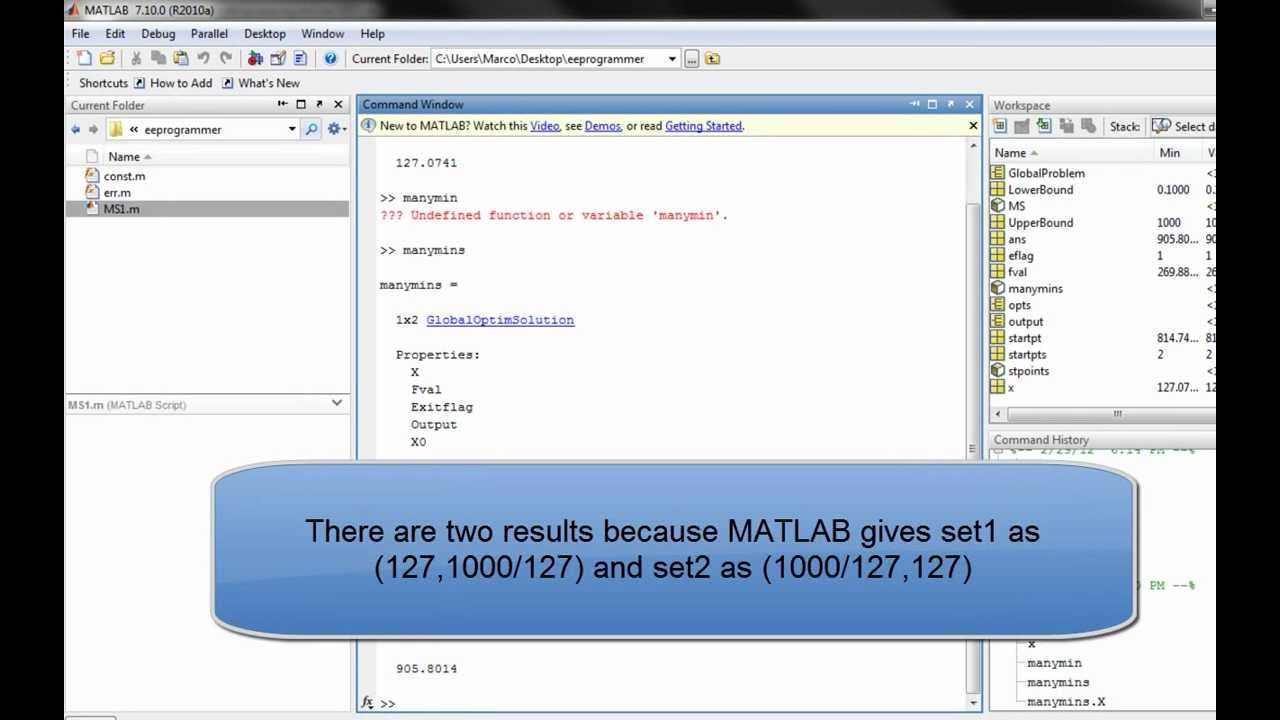Dismiss the New to MATLAB info bar
The image size is (1280, 720).
click(973, 126)
